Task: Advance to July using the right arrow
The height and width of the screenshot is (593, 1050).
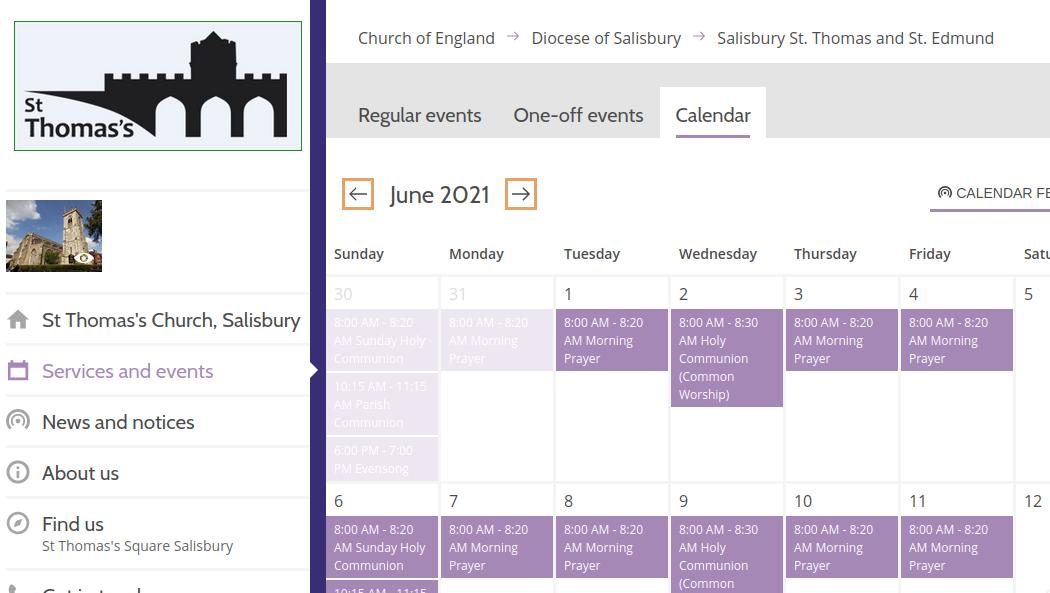Action: pos(520,194)
